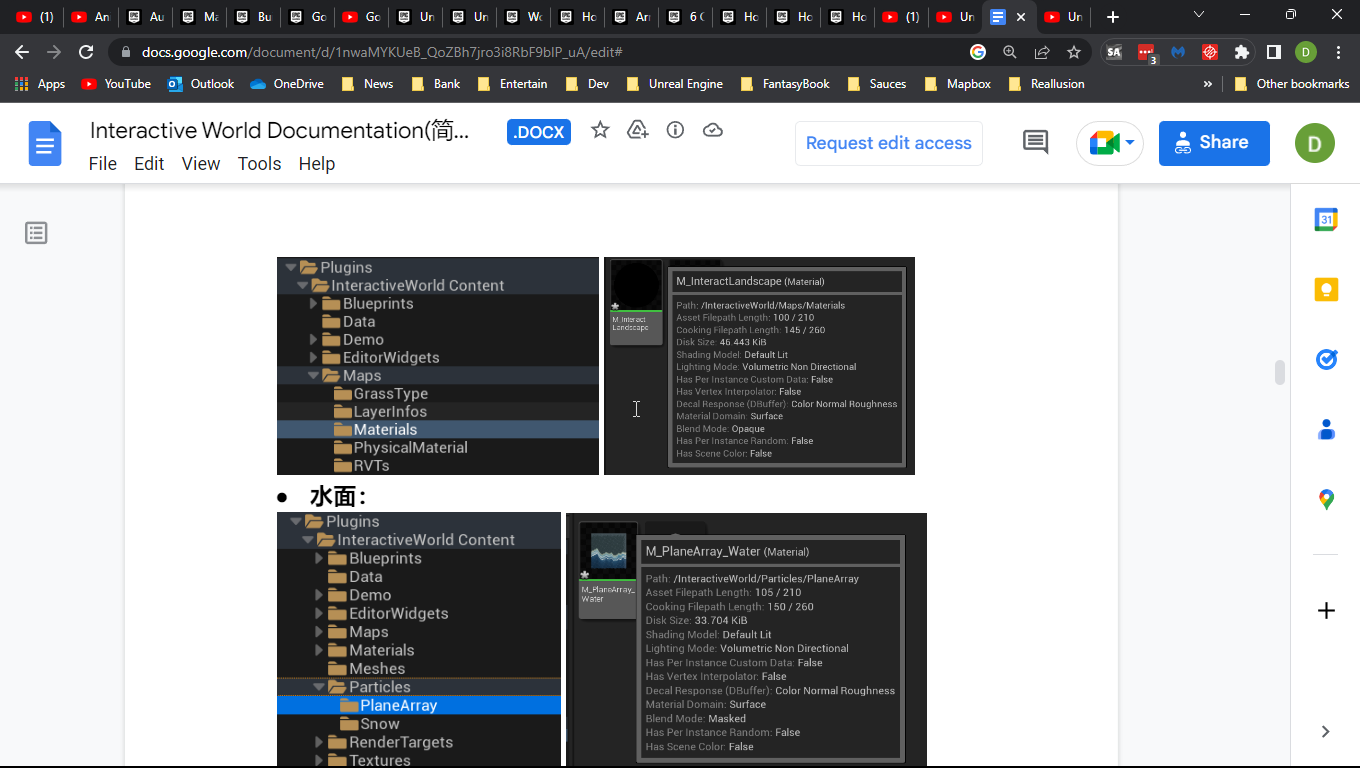Hide the side panel chevron

coord(1326,732)
